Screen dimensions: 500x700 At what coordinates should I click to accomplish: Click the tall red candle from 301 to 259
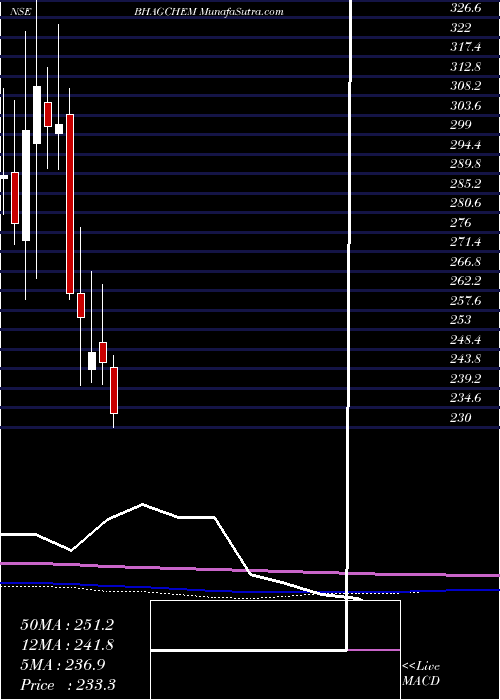click(70, 204)
